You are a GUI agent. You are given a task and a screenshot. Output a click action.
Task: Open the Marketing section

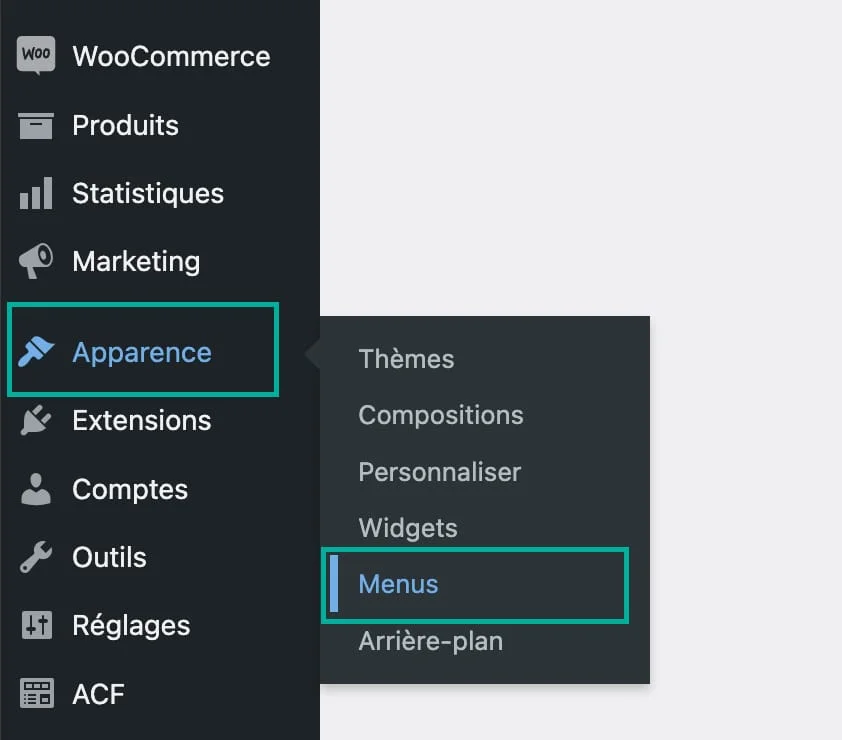tap(135, 261)
